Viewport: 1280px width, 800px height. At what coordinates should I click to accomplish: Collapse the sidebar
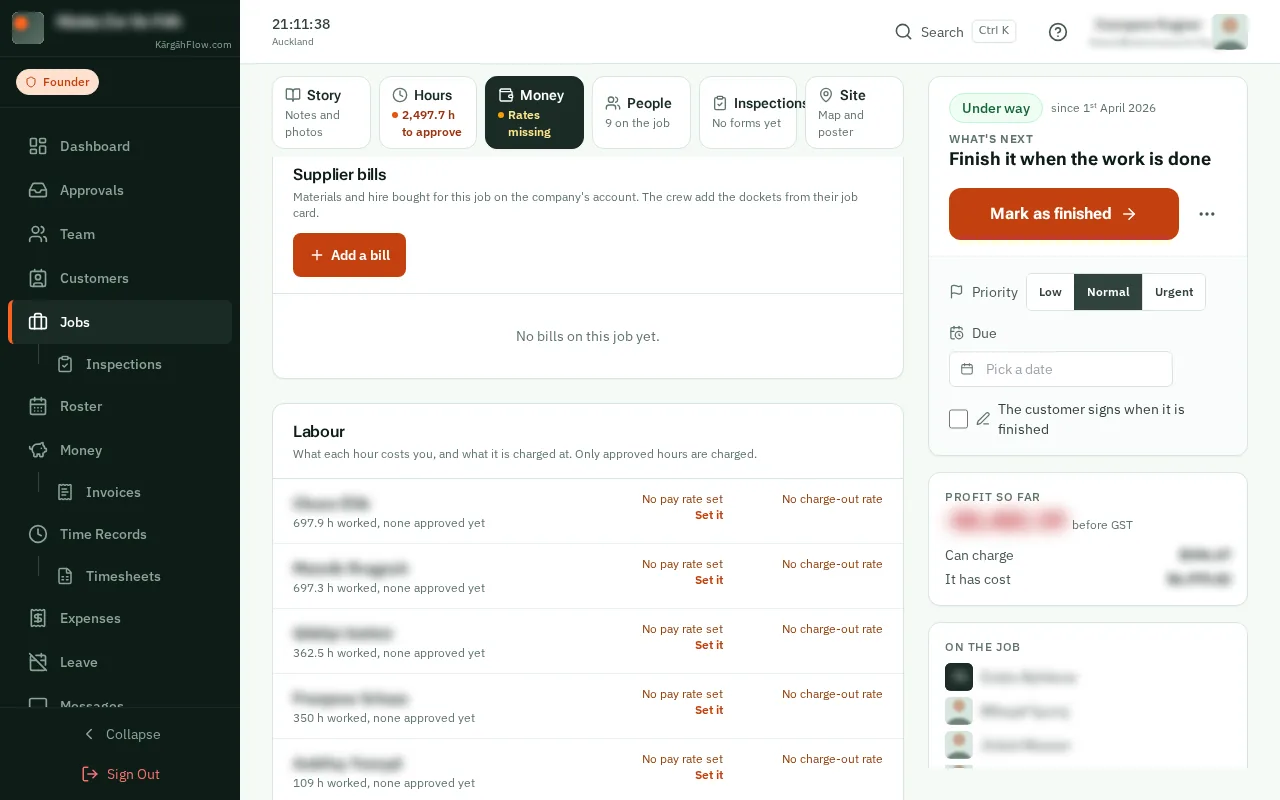tap(120, 734)
